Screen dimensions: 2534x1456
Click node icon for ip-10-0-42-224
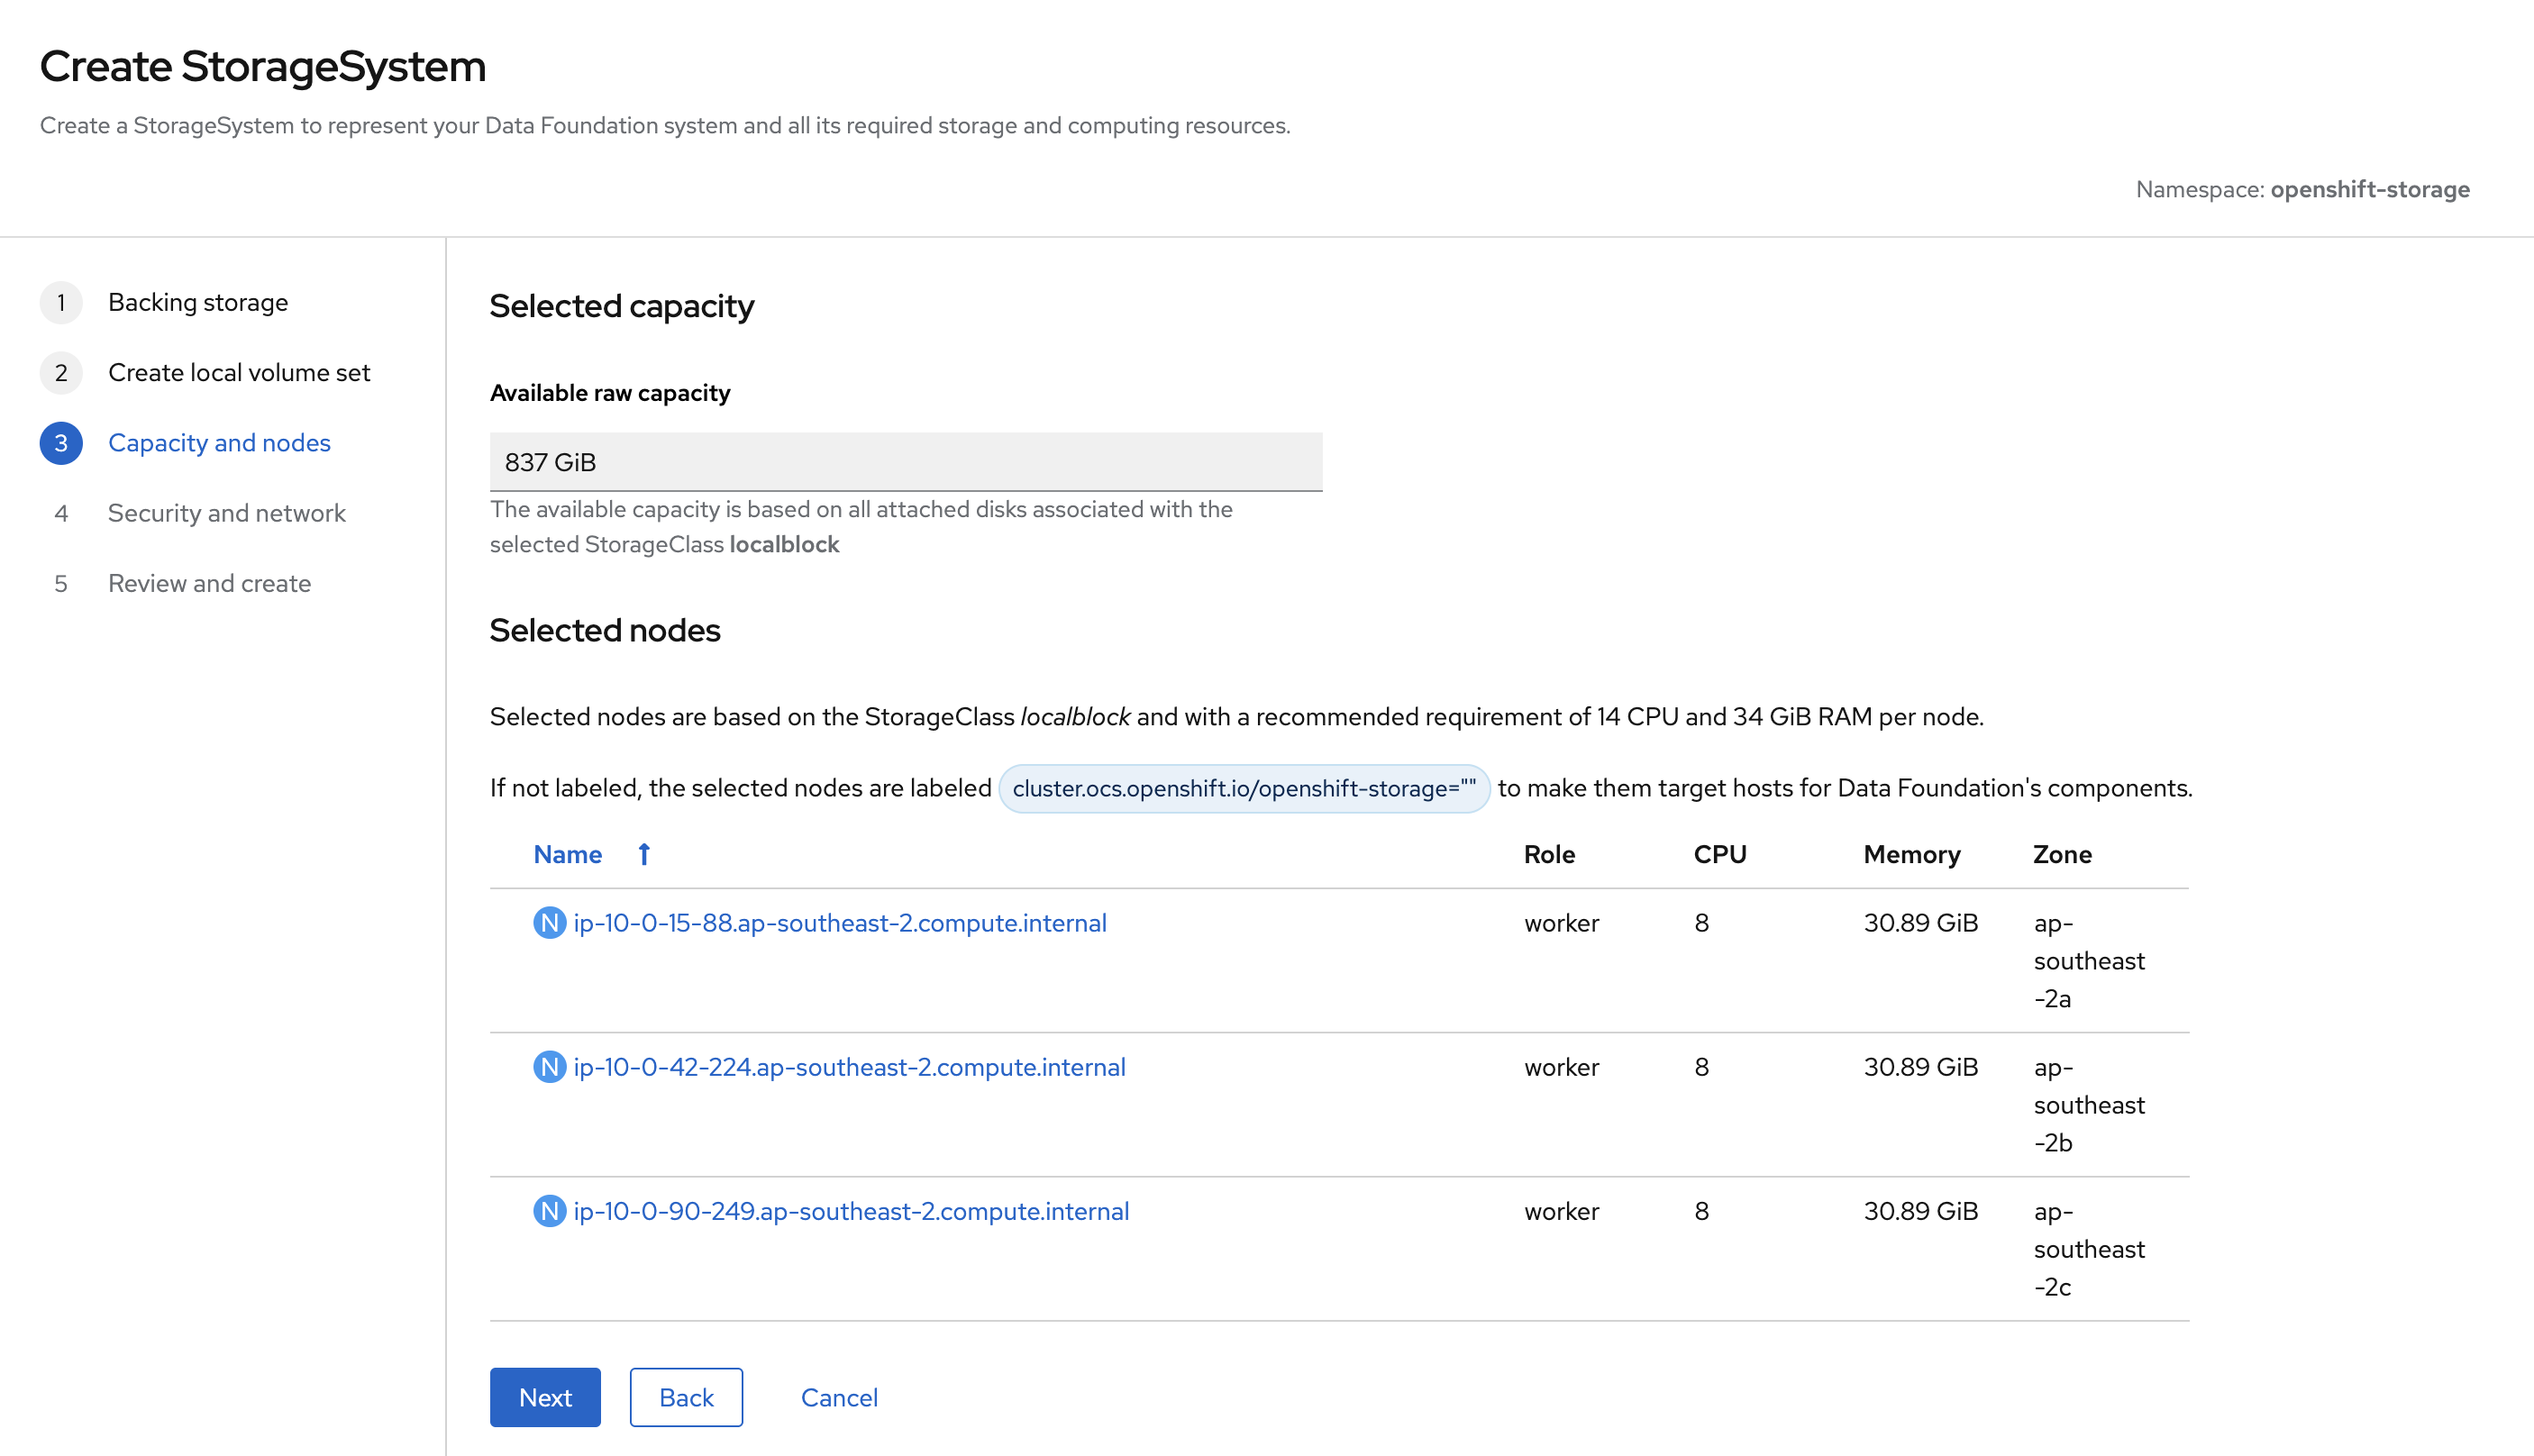(x=549, y=1067)
